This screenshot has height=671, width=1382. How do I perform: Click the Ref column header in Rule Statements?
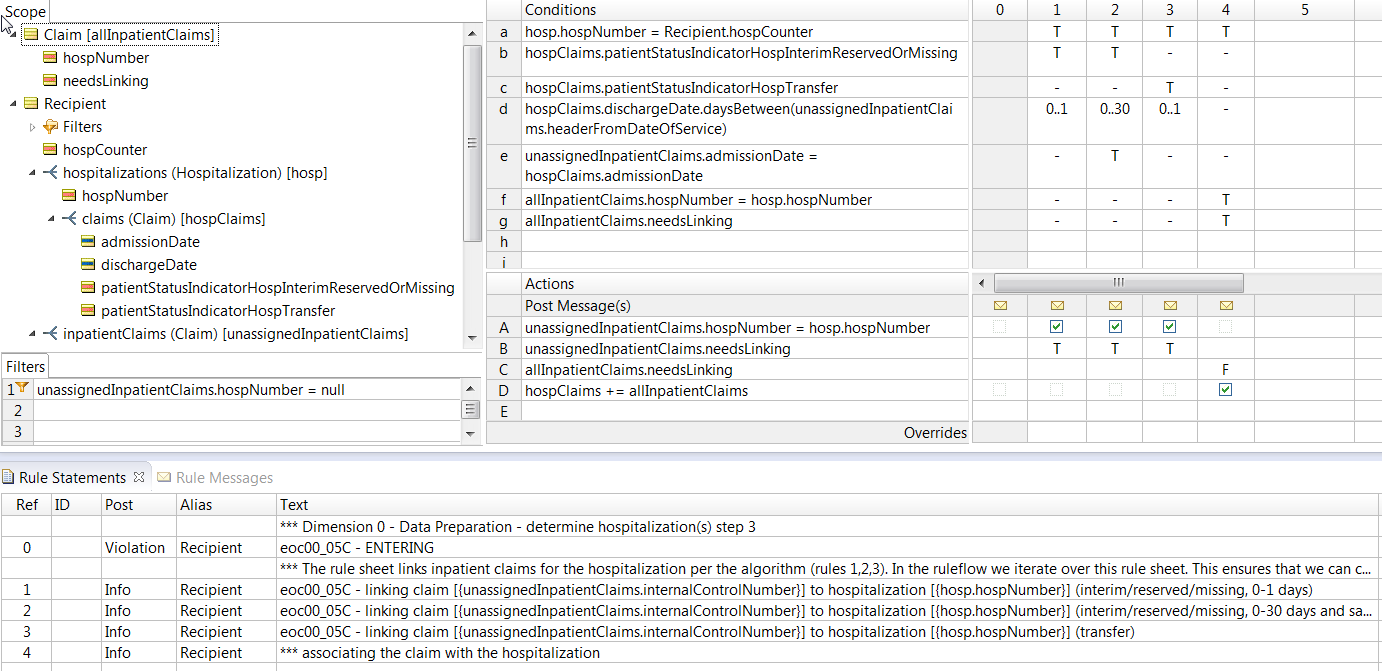tap(27, 505)
